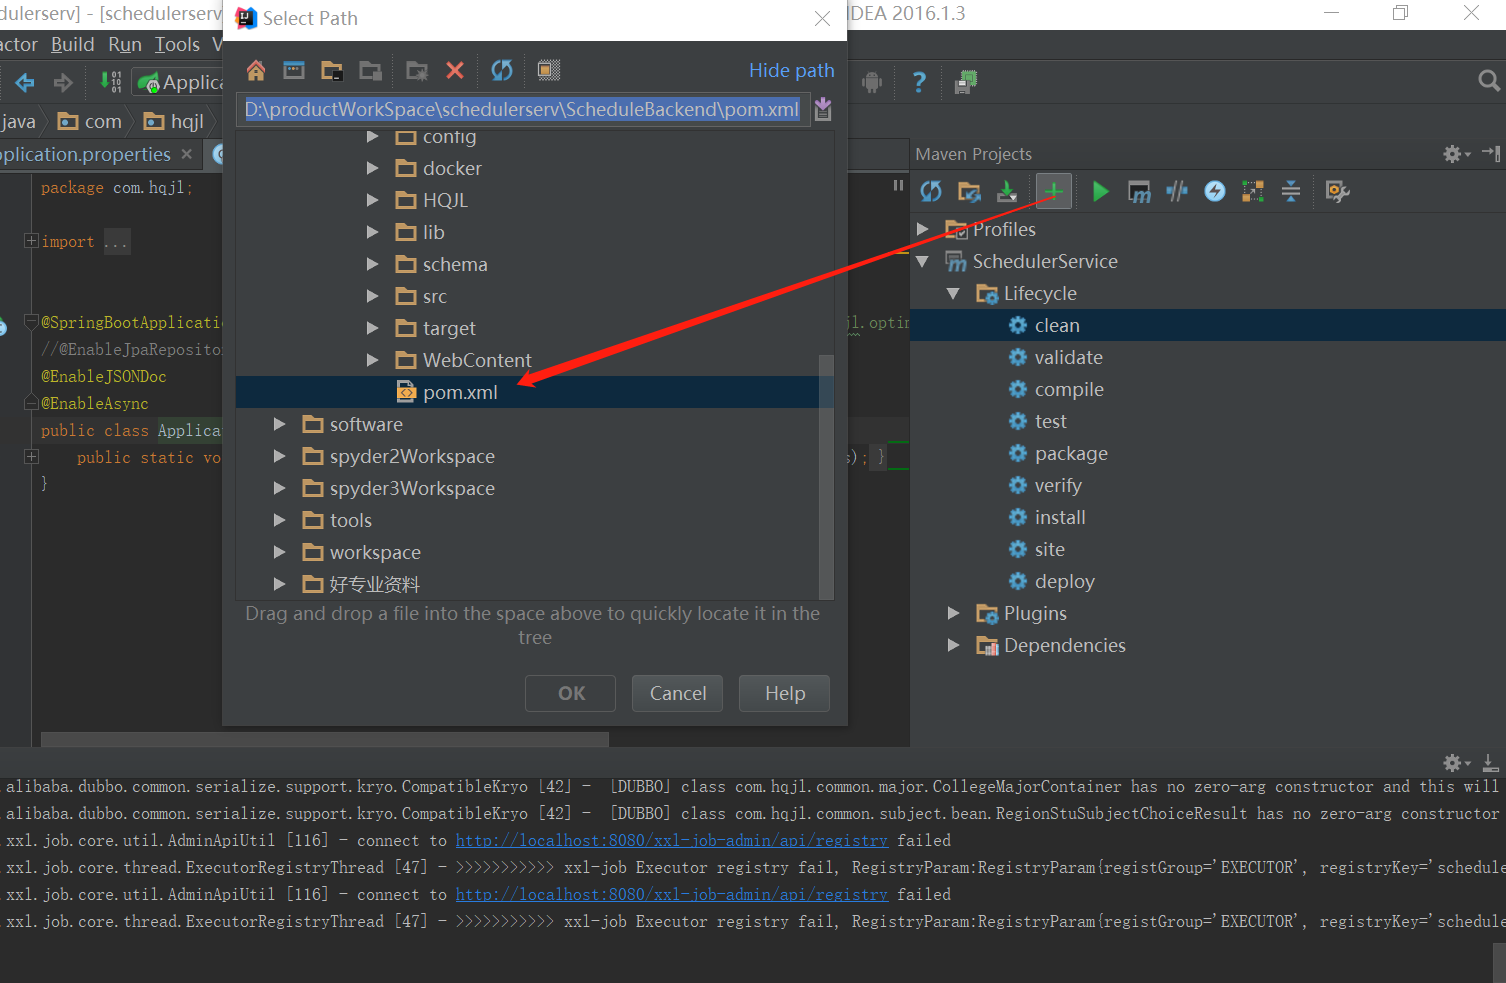Click Cancel in Select Path dialog
Screen dimensions: 1506x983
click(x=677, y=693)
